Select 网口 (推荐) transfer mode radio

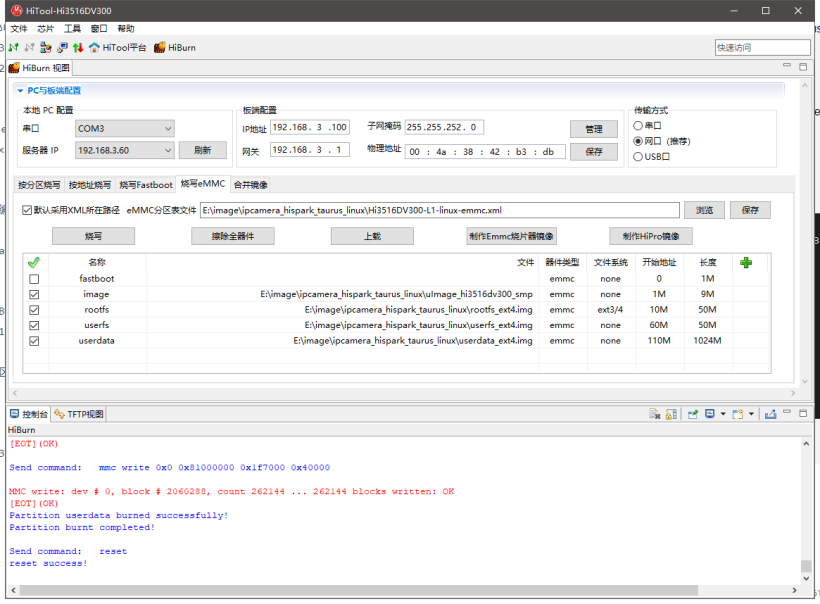(x=638, y=141)
